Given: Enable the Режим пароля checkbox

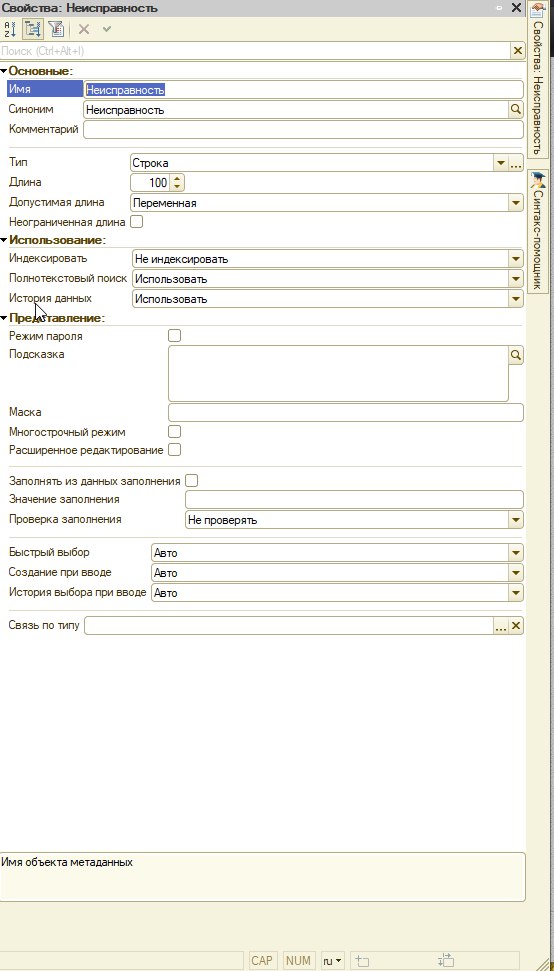Looking at the screenshot, I should (175, 336).
